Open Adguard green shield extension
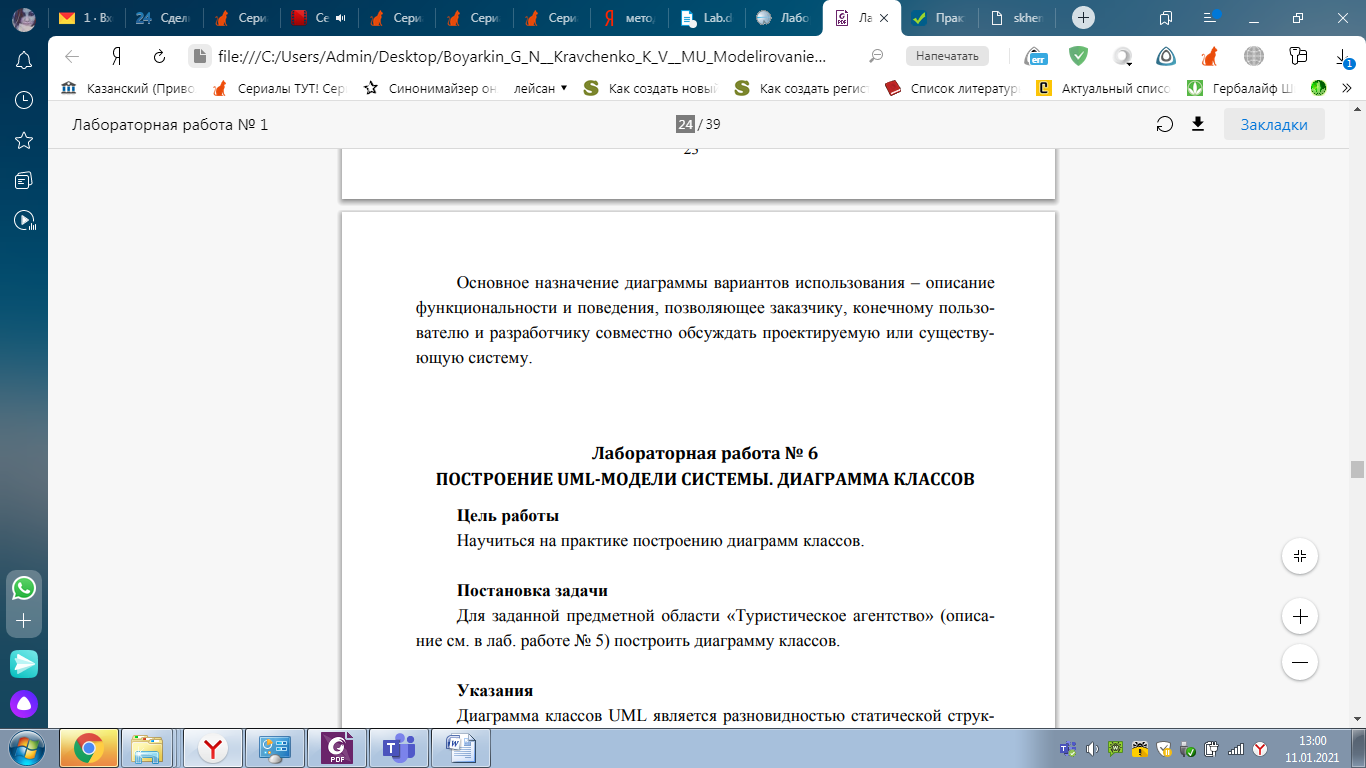This screenshot has width=1366, height=768. point(1078,56)
